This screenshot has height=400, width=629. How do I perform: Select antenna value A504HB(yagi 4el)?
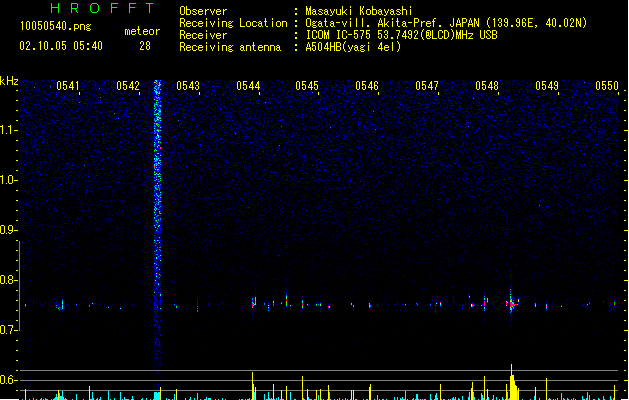[353, 47]
